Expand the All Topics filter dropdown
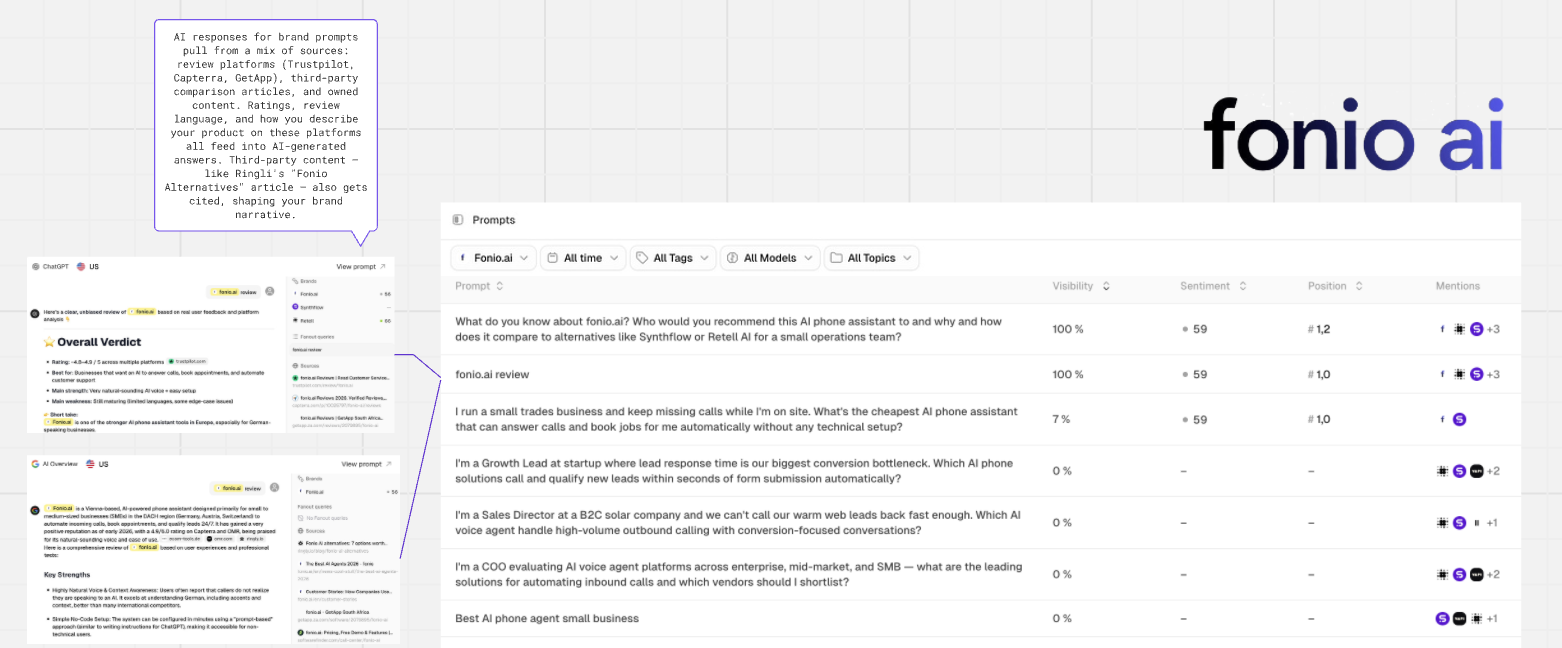The image size is (1562, 648). tap(872, 258)
